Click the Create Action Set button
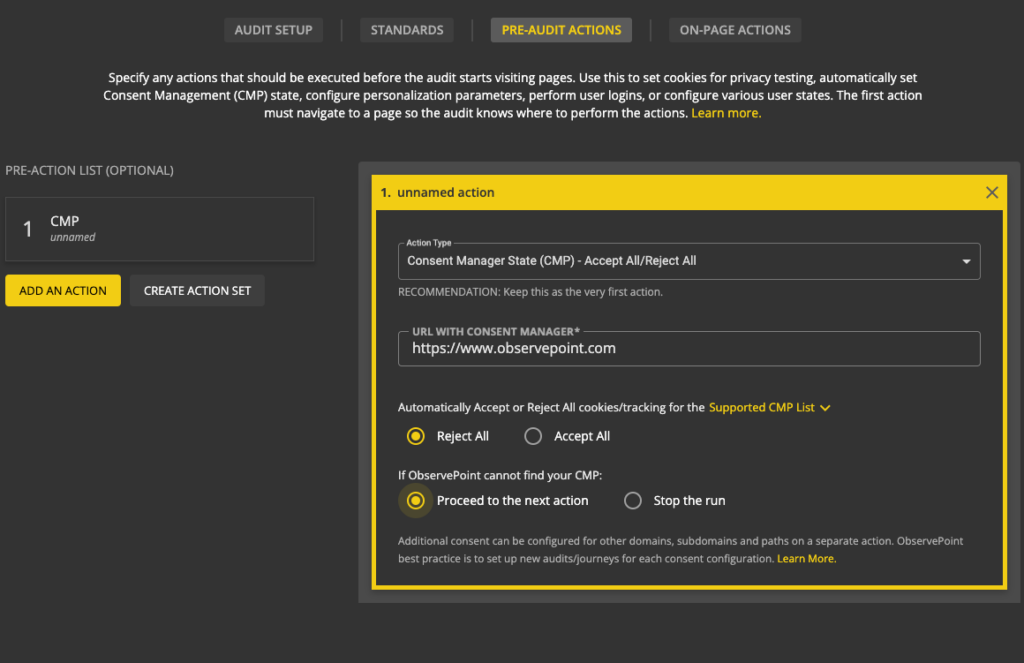 (197, 291)
